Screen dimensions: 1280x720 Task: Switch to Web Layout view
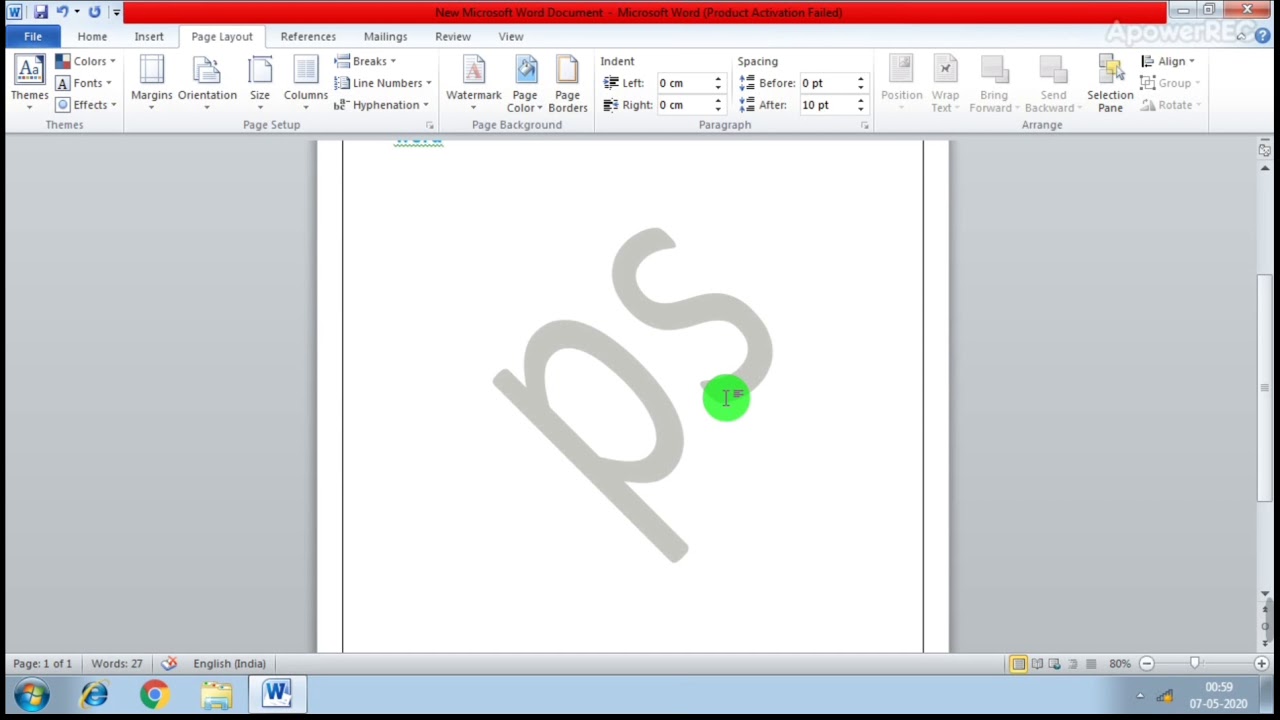pos(1055,664)
